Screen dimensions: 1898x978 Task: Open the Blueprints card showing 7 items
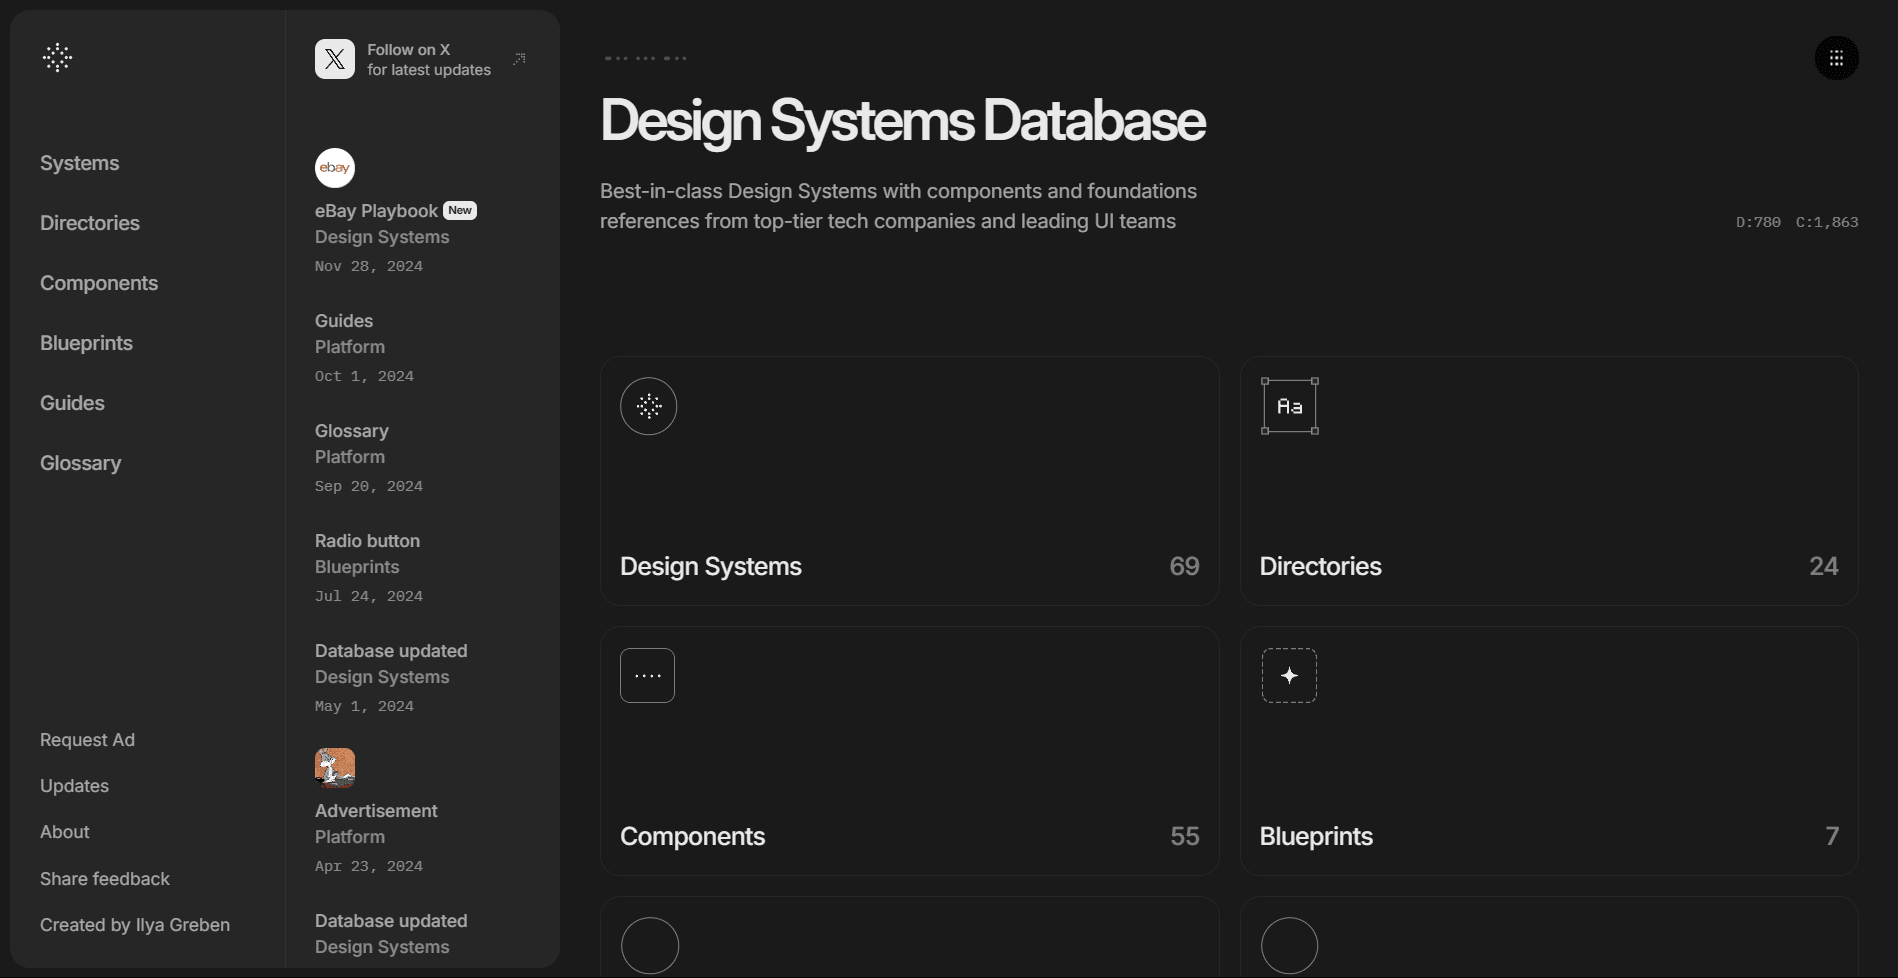click(x=1548, y=750)
